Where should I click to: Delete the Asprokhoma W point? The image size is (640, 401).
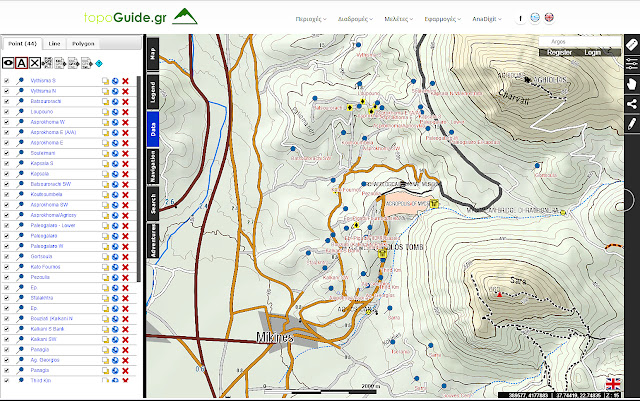(x=125, y=122)
